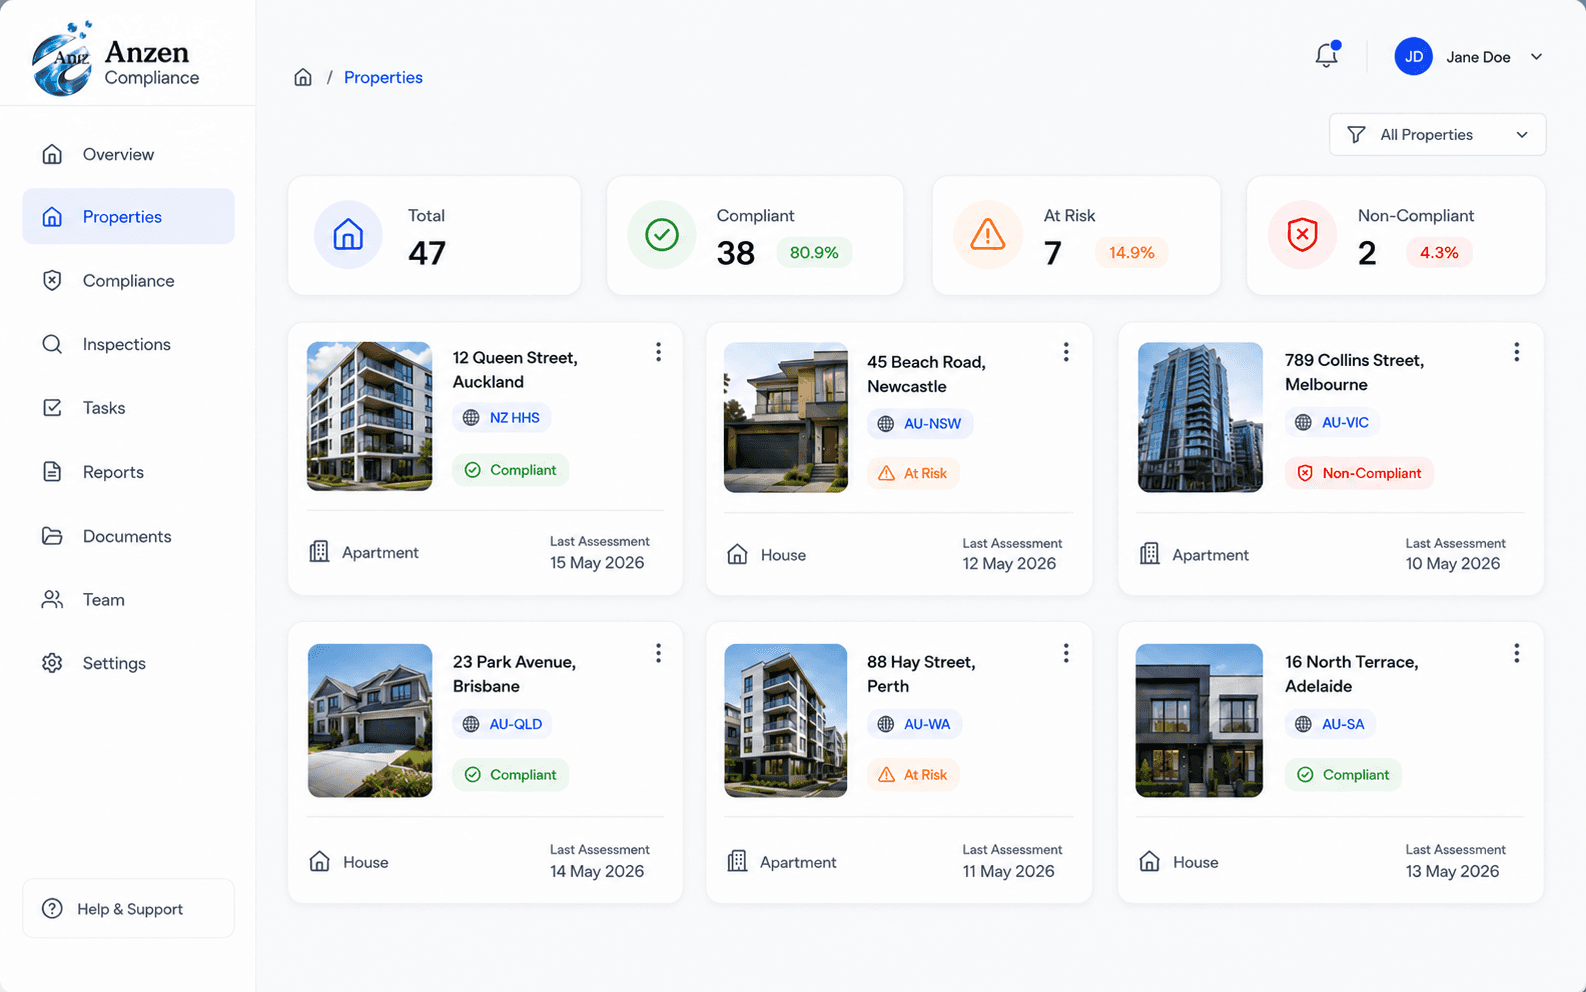Viewport: 1586px width, 992px height.
Task: Click the 88 Hay Street apartment photo
Action: tap(785, 720)
